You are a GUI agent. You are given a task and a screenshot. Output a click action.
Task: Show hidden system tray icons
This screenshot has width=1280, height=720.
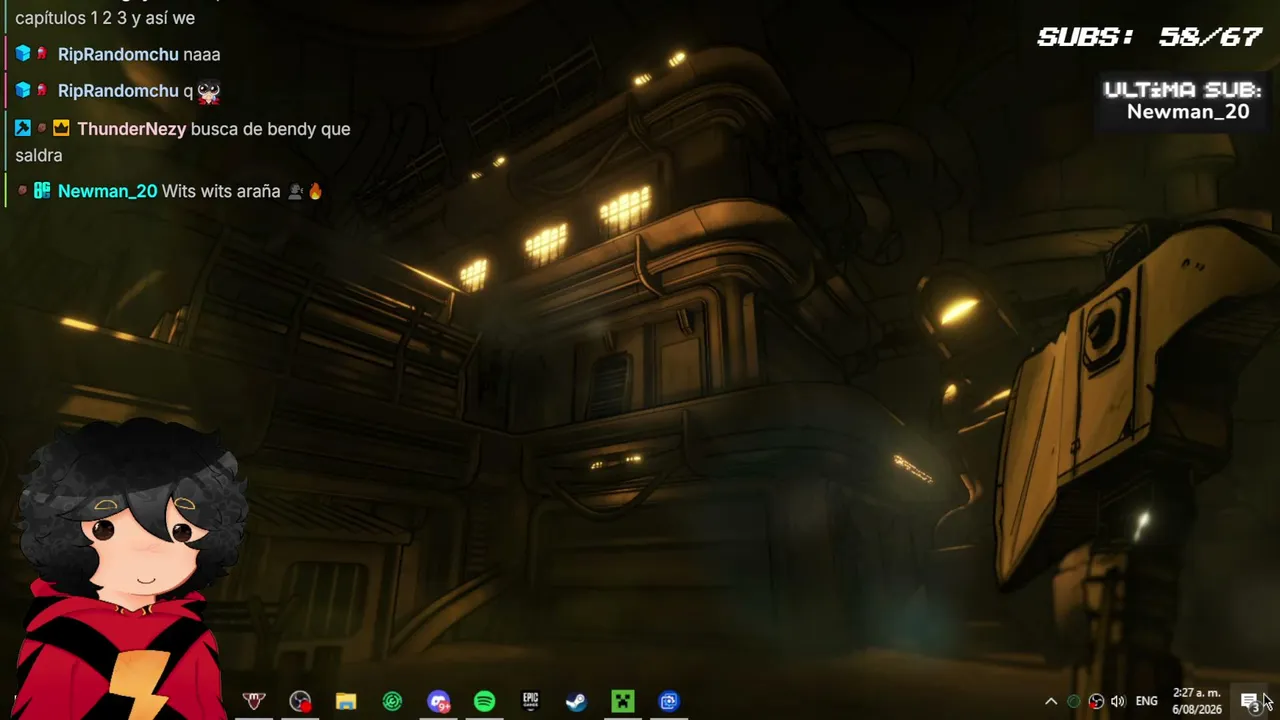pyautogui.click(x=1051, y=701)
